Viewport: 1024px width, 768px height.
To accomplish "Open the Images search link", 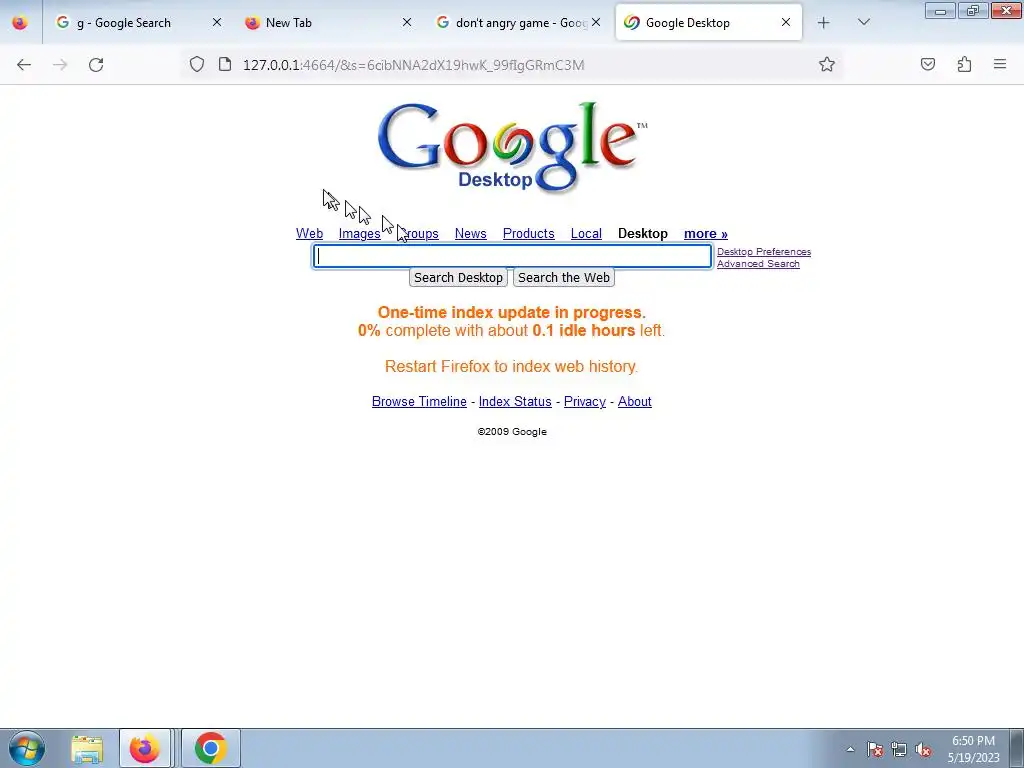I will tap(359, 233).
